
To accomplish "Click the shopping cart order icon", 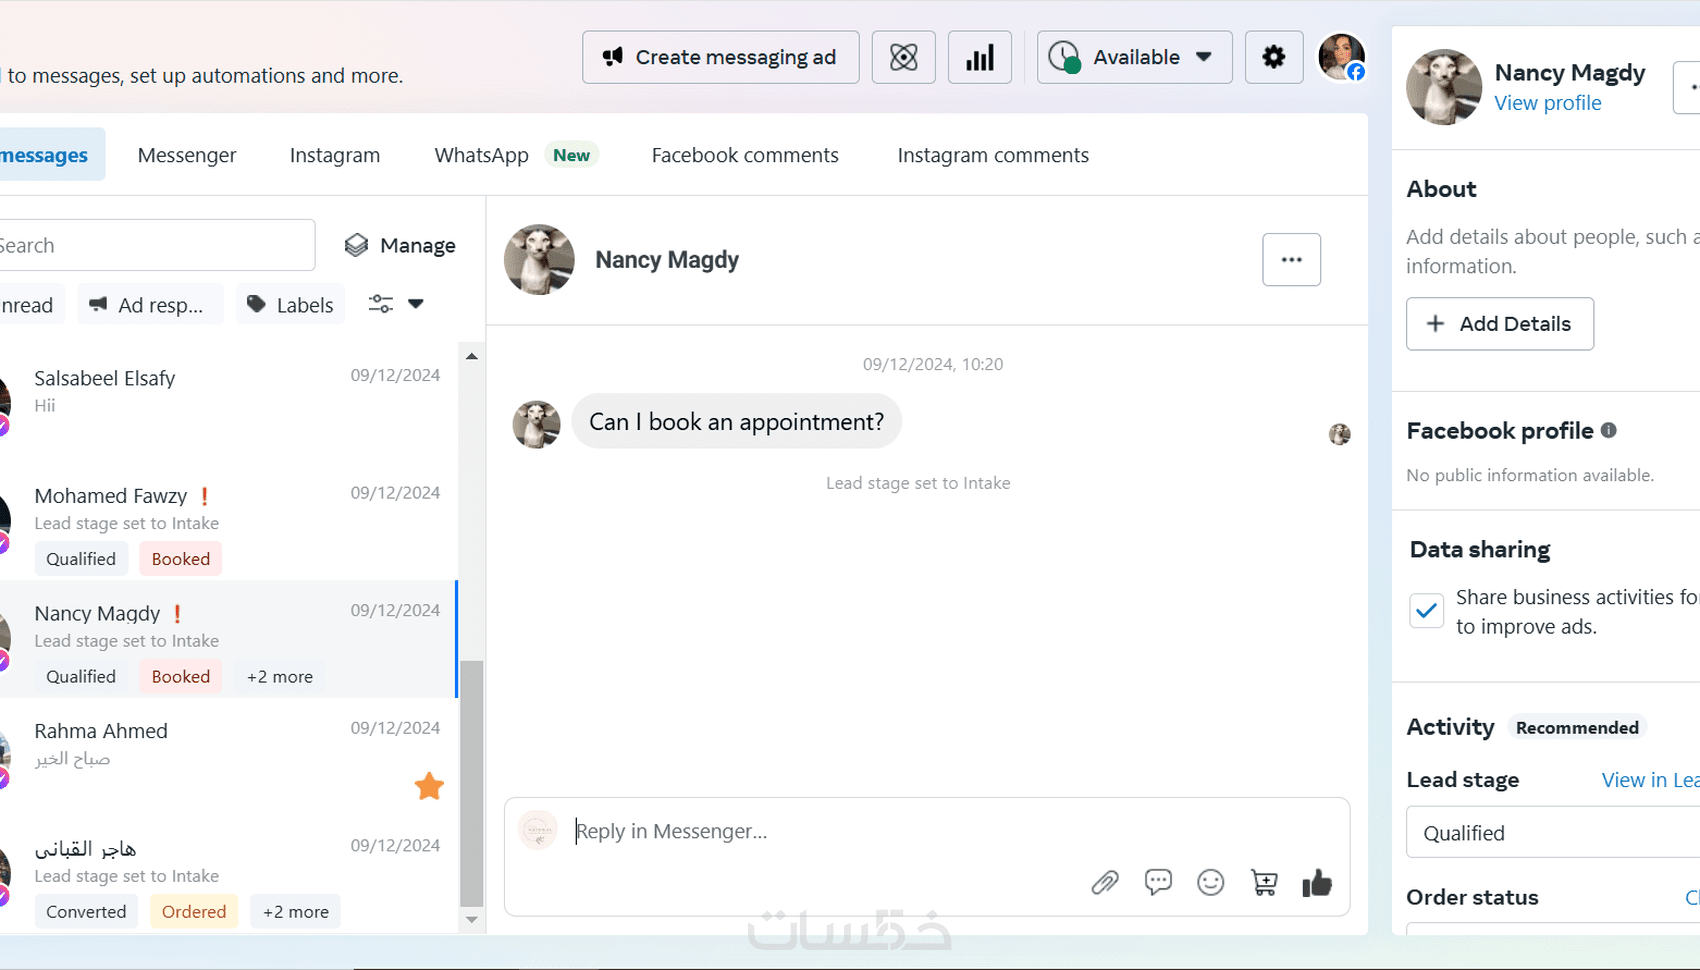I will [1264, 882].
